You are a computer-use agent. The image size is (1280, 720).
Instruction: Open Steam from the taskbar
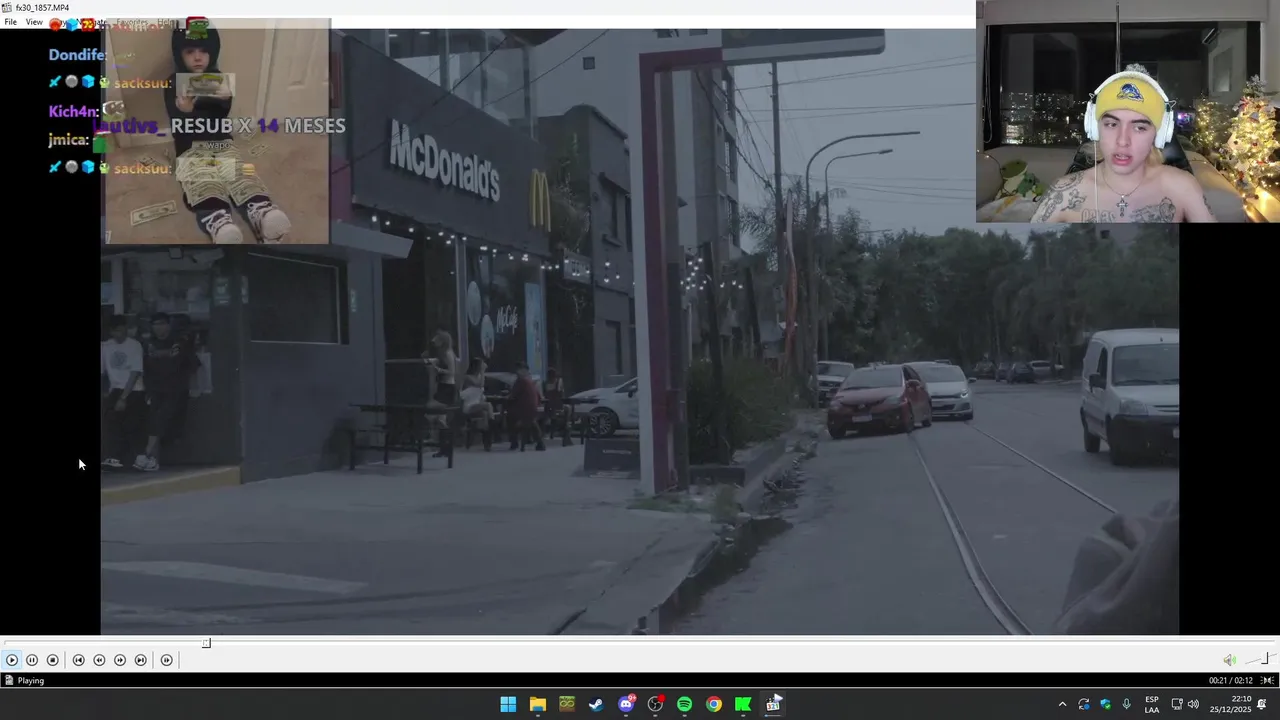(x=596, y=704)
